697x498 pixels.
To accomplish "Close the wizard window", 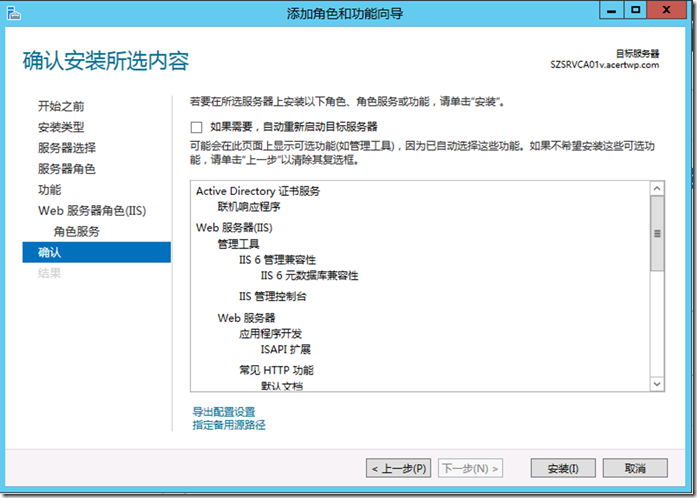I will [x=666, y=10].
